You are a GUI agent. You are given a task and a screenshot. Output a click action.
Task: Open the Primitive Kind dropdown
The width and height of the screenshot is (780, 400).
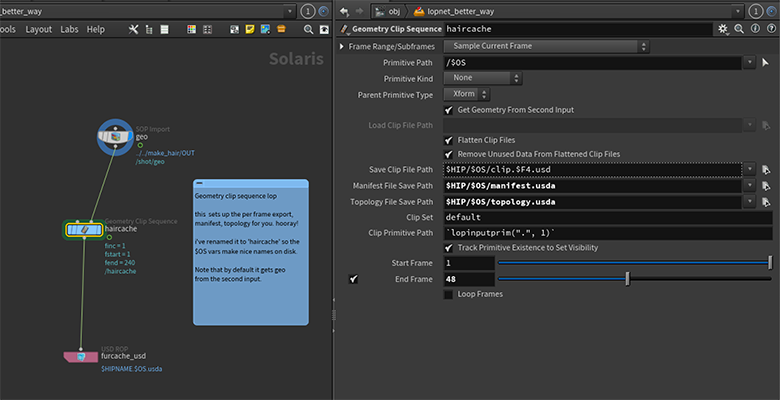(x=483, y=78)
